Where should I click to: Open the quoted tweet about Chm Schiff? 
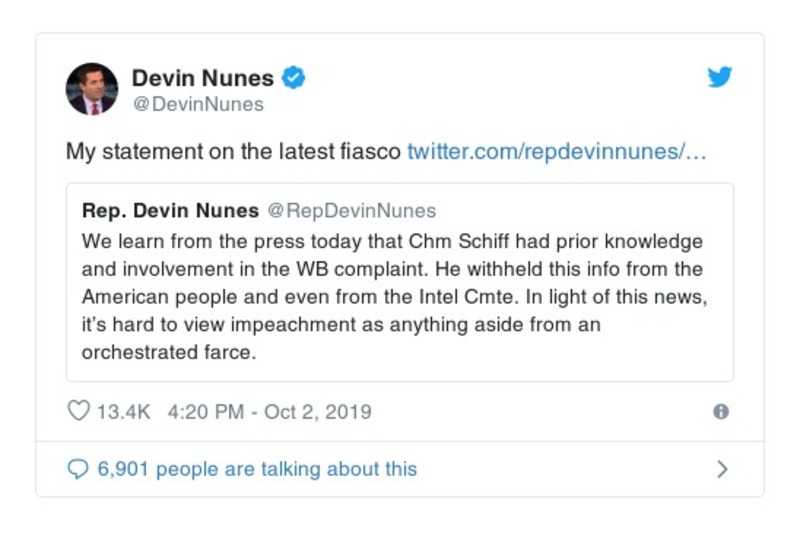tap(399, 283)
